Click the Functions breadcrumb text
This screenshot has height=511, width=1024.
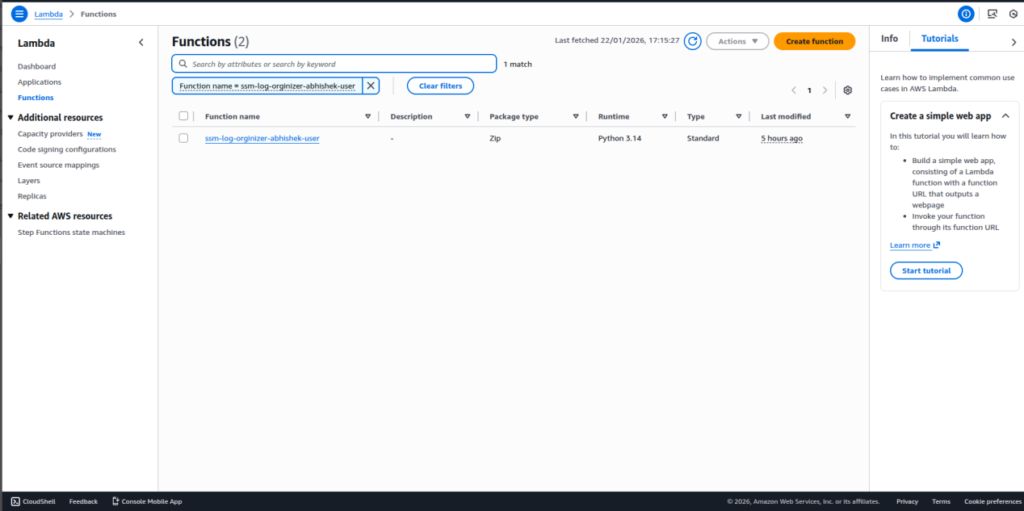click(x=99, y=14)
